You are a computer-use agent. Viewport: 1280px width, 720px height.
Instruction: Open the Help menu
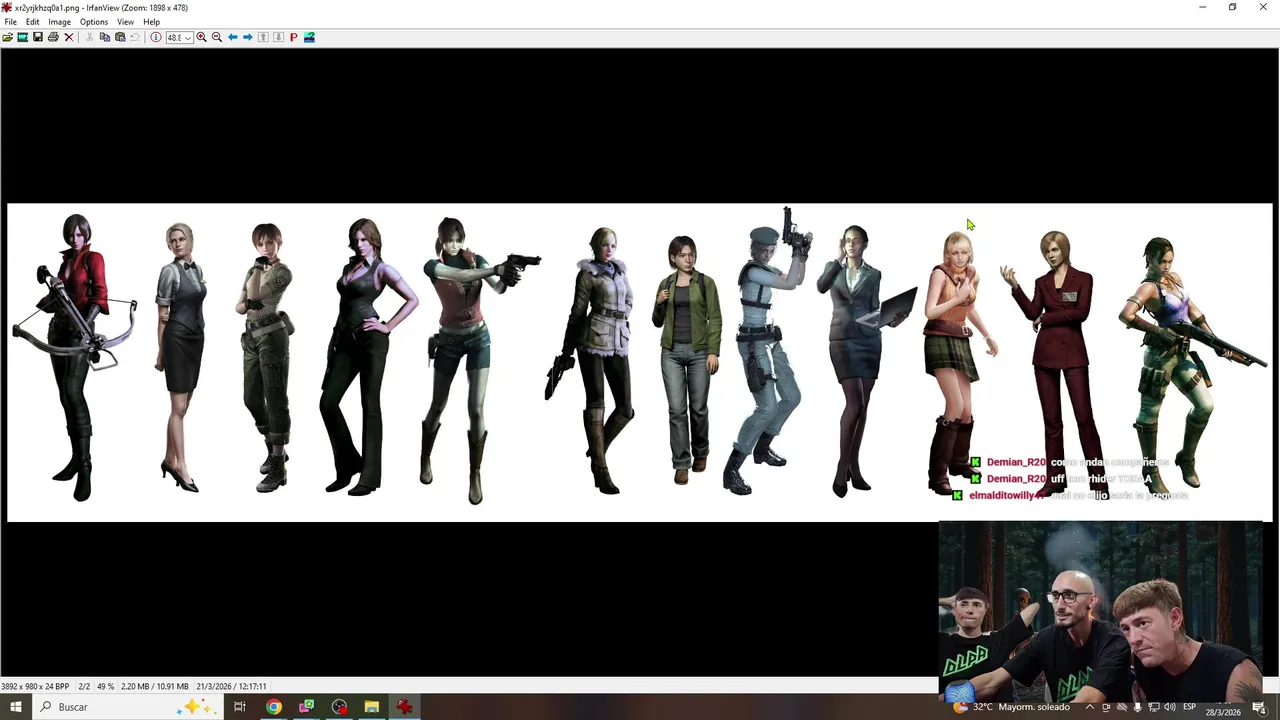151,22
